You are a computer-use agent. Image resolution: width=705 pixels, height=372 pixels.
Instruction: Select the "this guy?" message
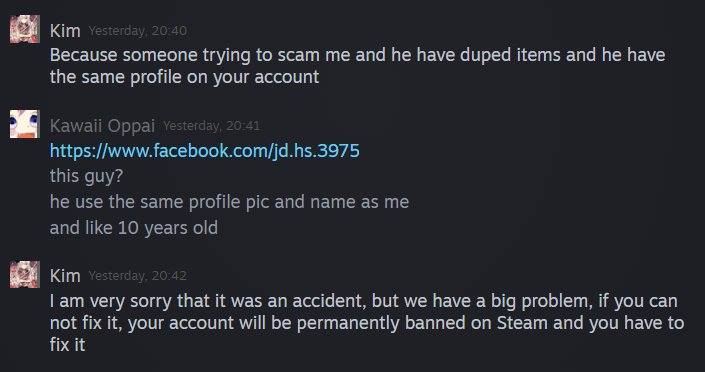coord(86,176)
